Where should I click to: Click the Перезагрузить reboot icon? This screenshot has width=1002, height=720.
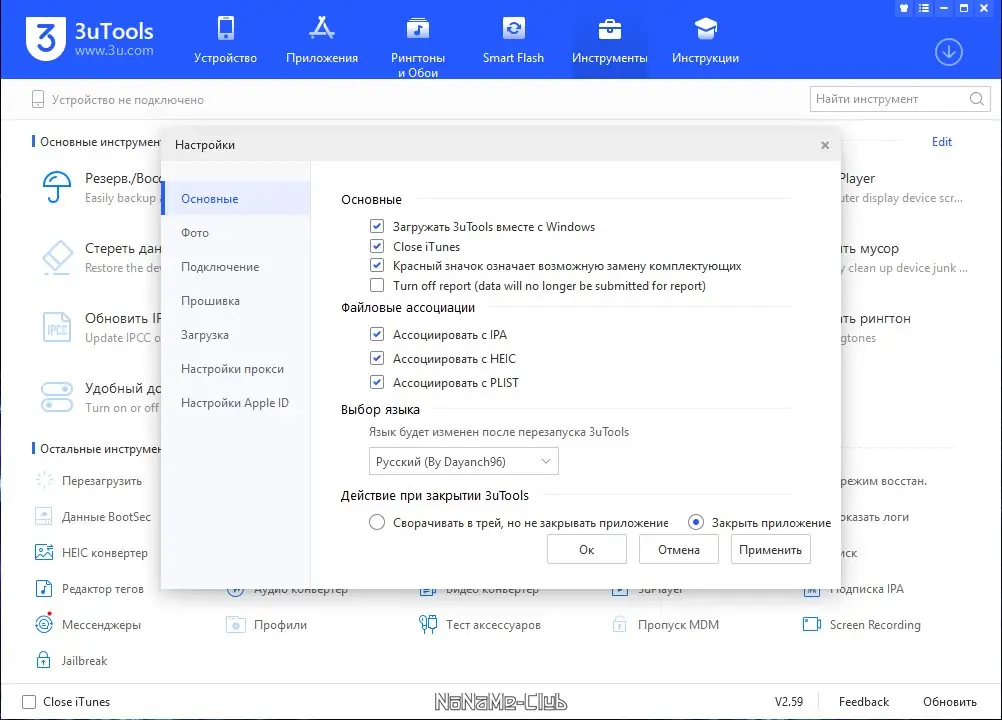point(44,480)
